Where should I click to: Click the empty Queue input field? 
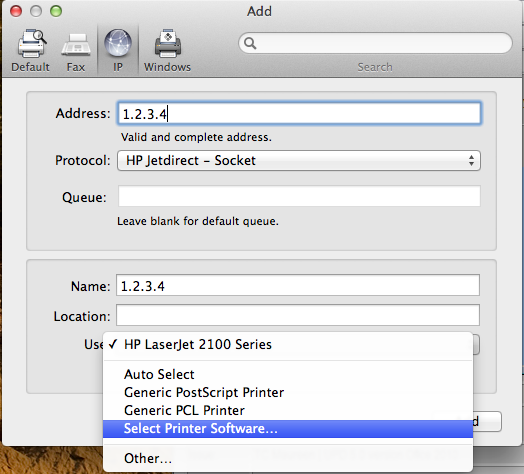[299, 197]
